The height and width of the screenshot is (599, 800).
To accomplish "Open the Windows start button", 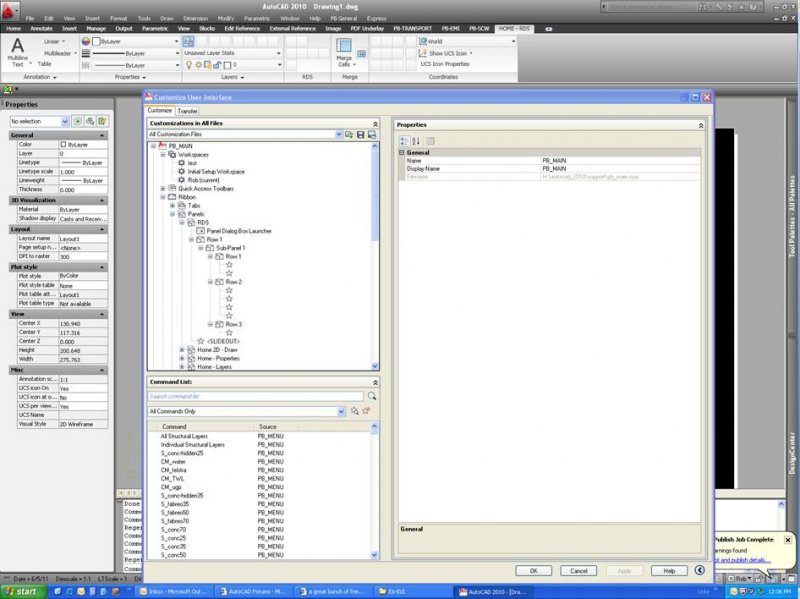I will [x=23, y=592].
